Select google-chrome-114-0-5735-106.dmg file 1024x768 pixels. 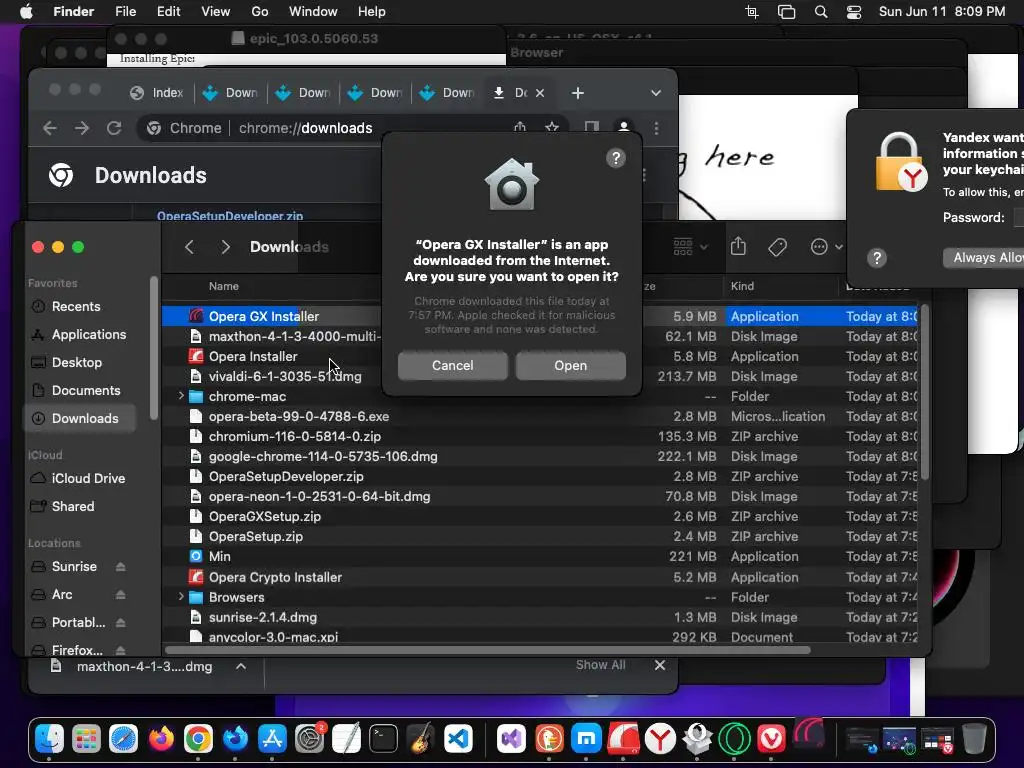coord(539,456)
